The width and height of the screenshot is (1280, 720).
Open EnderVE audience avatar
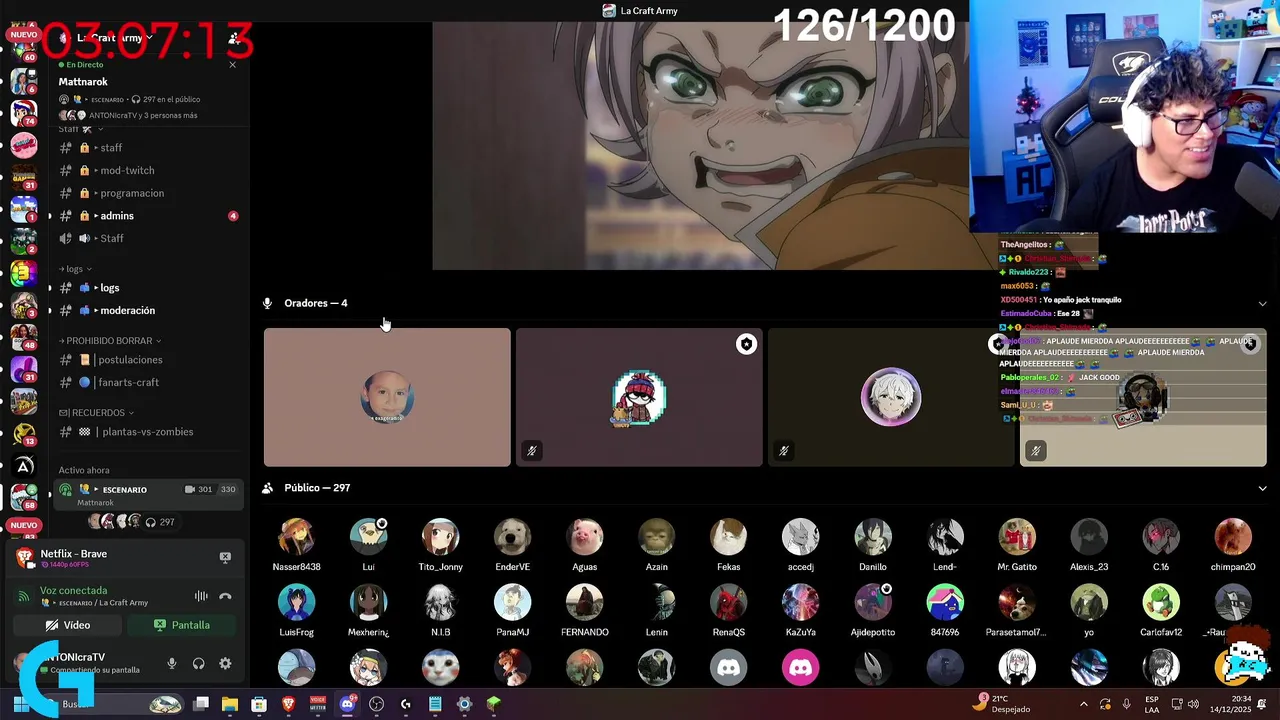[512, 537]
